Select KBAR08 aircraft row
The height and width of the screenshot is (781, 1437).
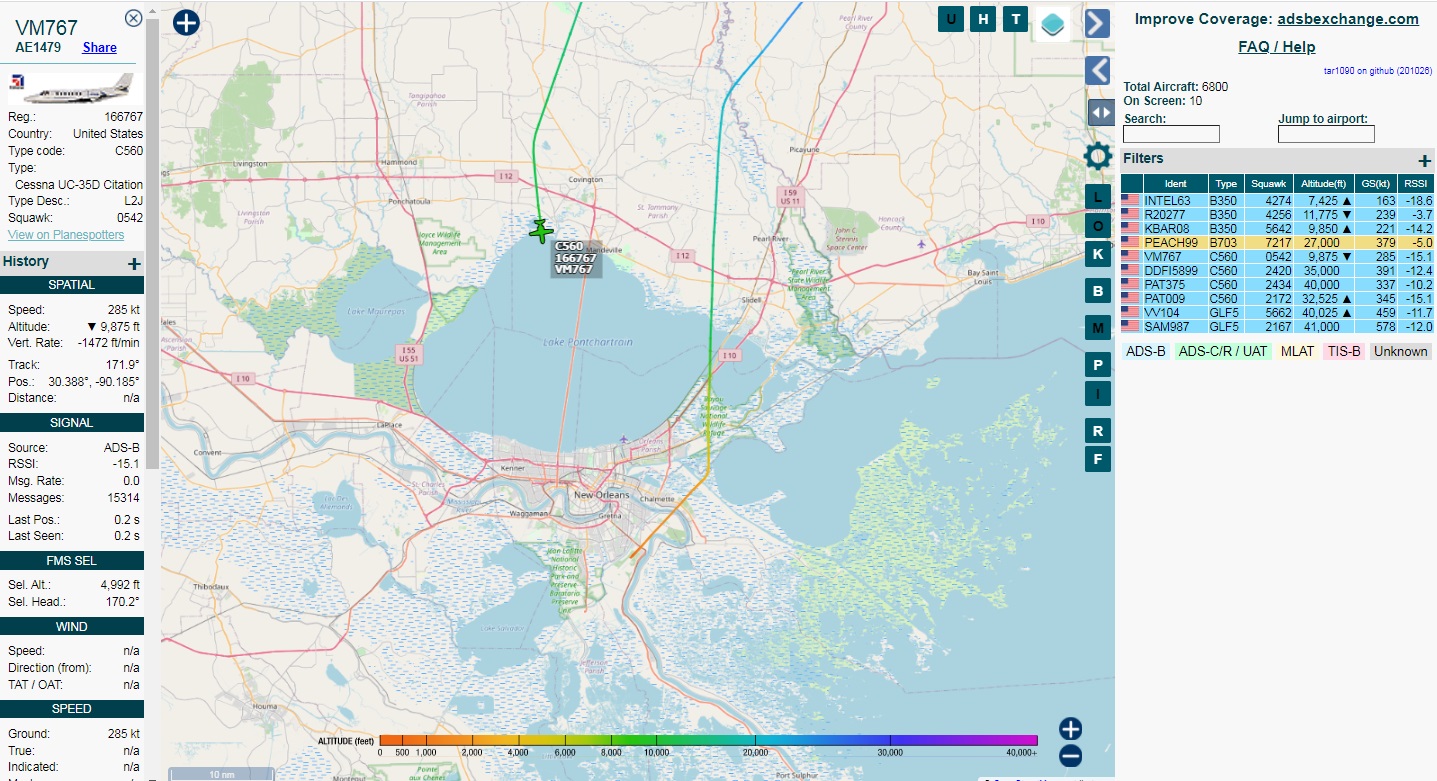(1277, 228)
